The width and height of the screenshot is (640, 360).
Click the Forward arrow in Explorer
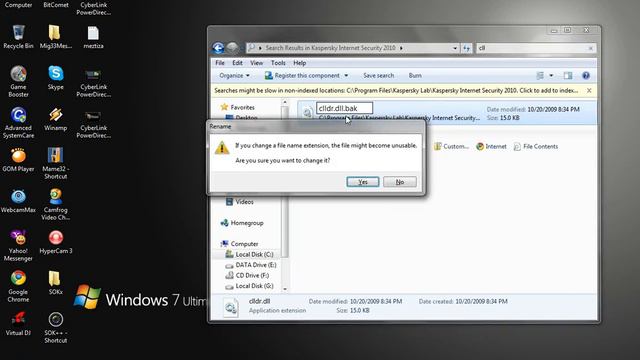pos(232,48)
